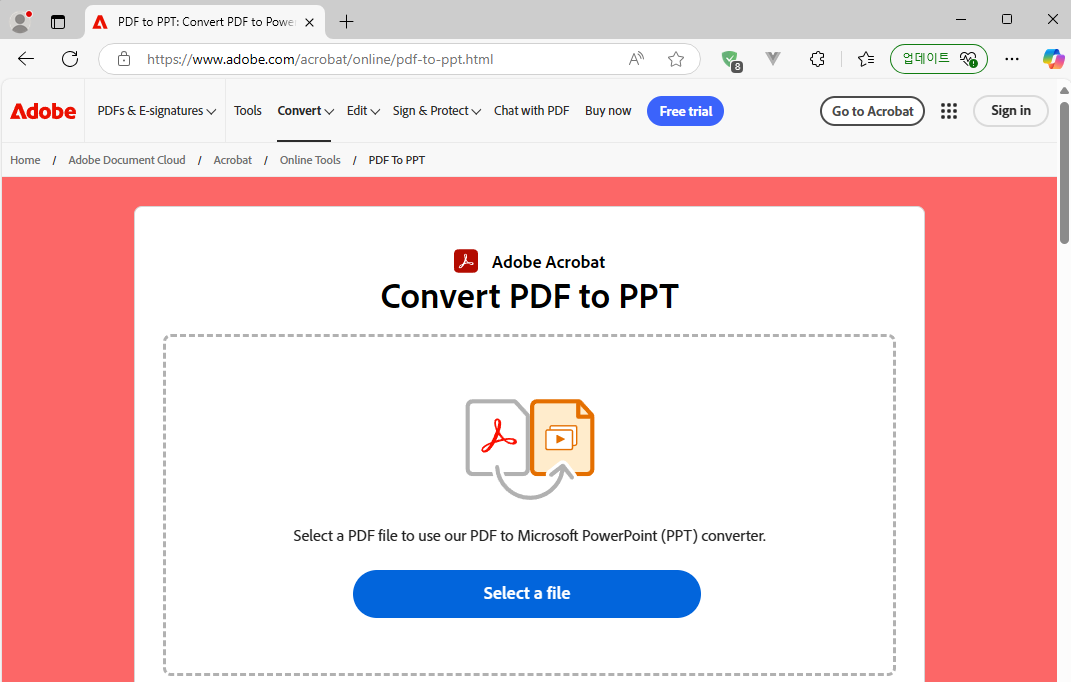
Task: Open the Copilot sidebar icon
Action: coord(1053,59)
